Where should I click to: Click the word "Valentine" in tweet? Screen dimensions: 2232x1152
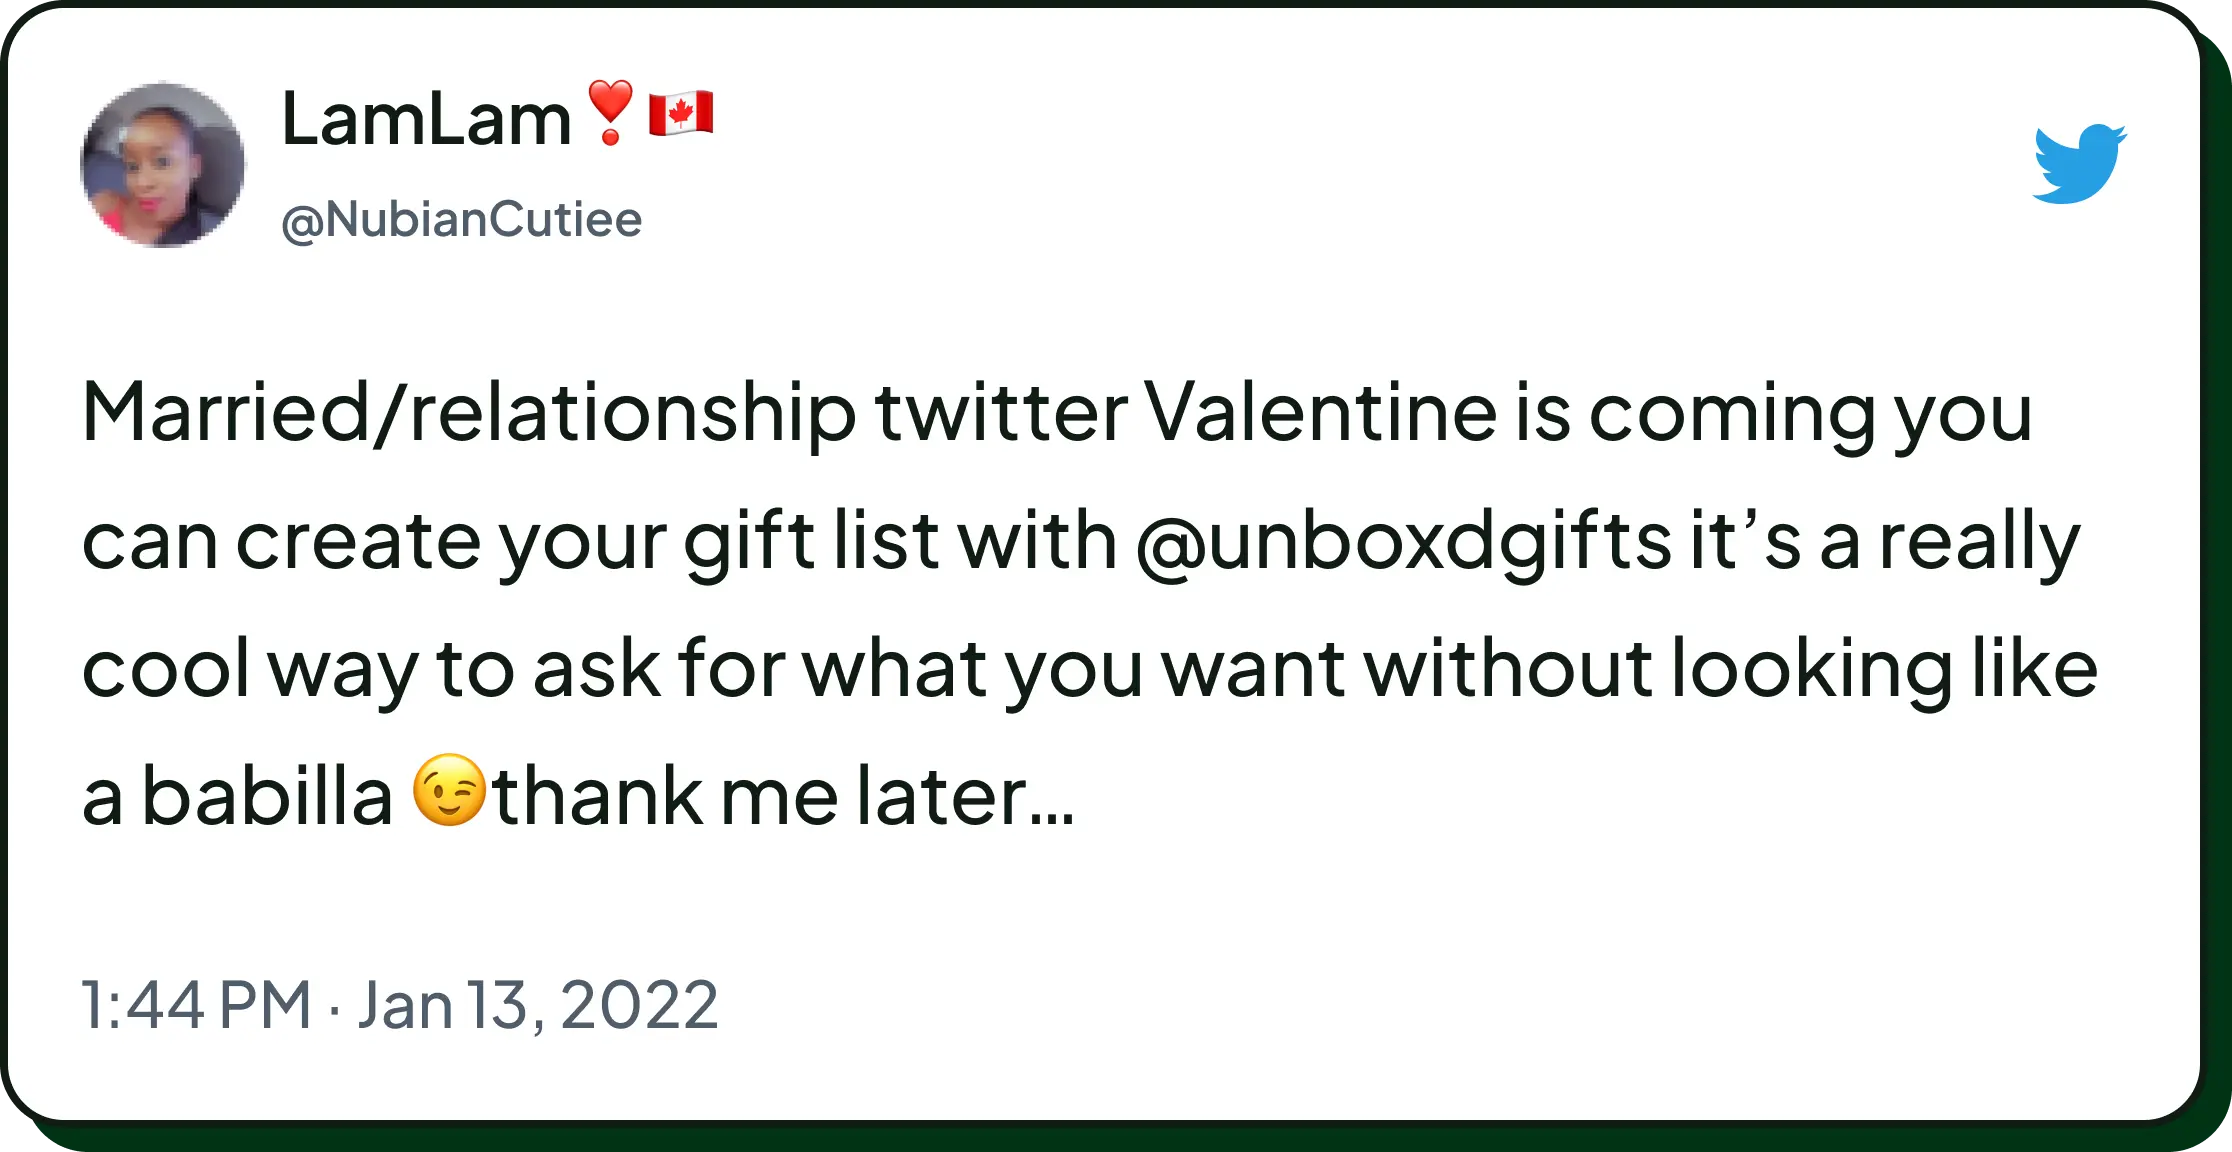[1319, 412]
